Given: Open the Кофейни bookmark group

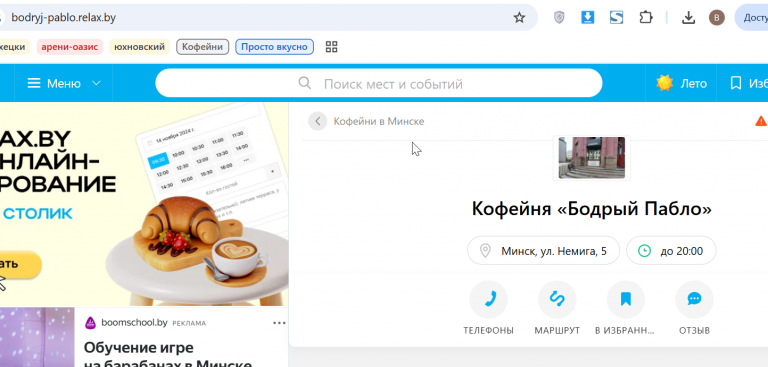Looking at the screenshot, I should (x=202, y=47).
